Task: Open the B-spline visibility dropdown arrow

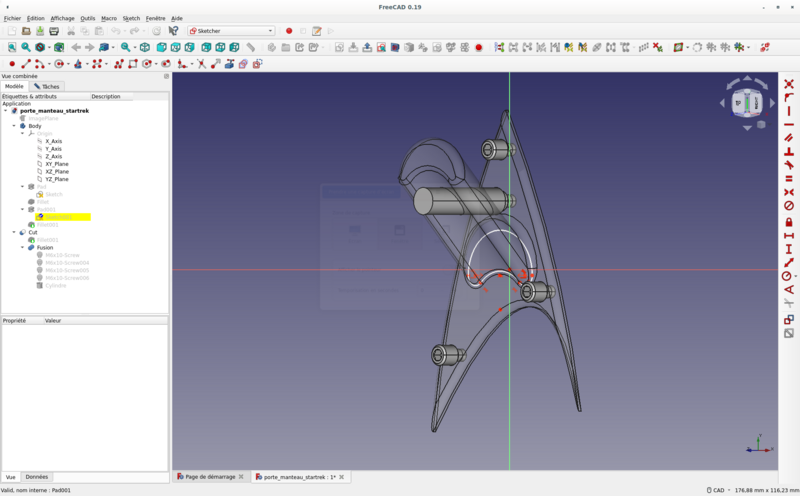Action: 687,47
